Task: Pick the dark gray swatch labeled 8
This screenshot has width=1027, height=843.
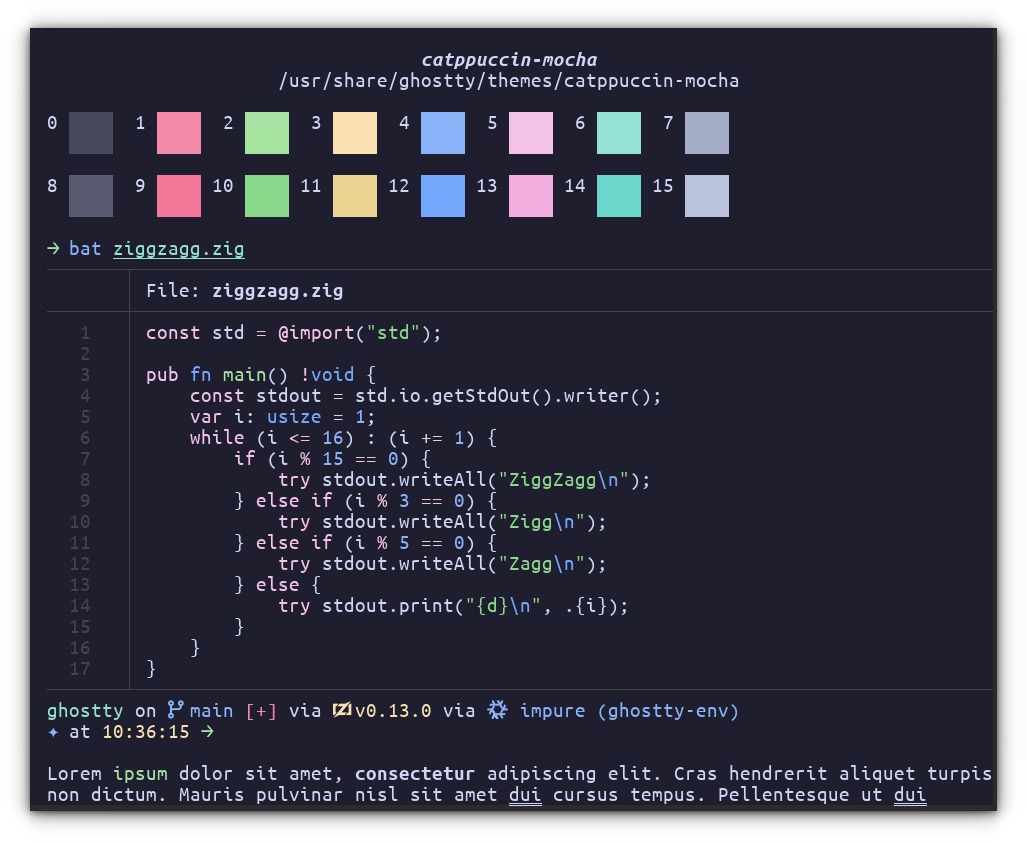Action: 91,196
